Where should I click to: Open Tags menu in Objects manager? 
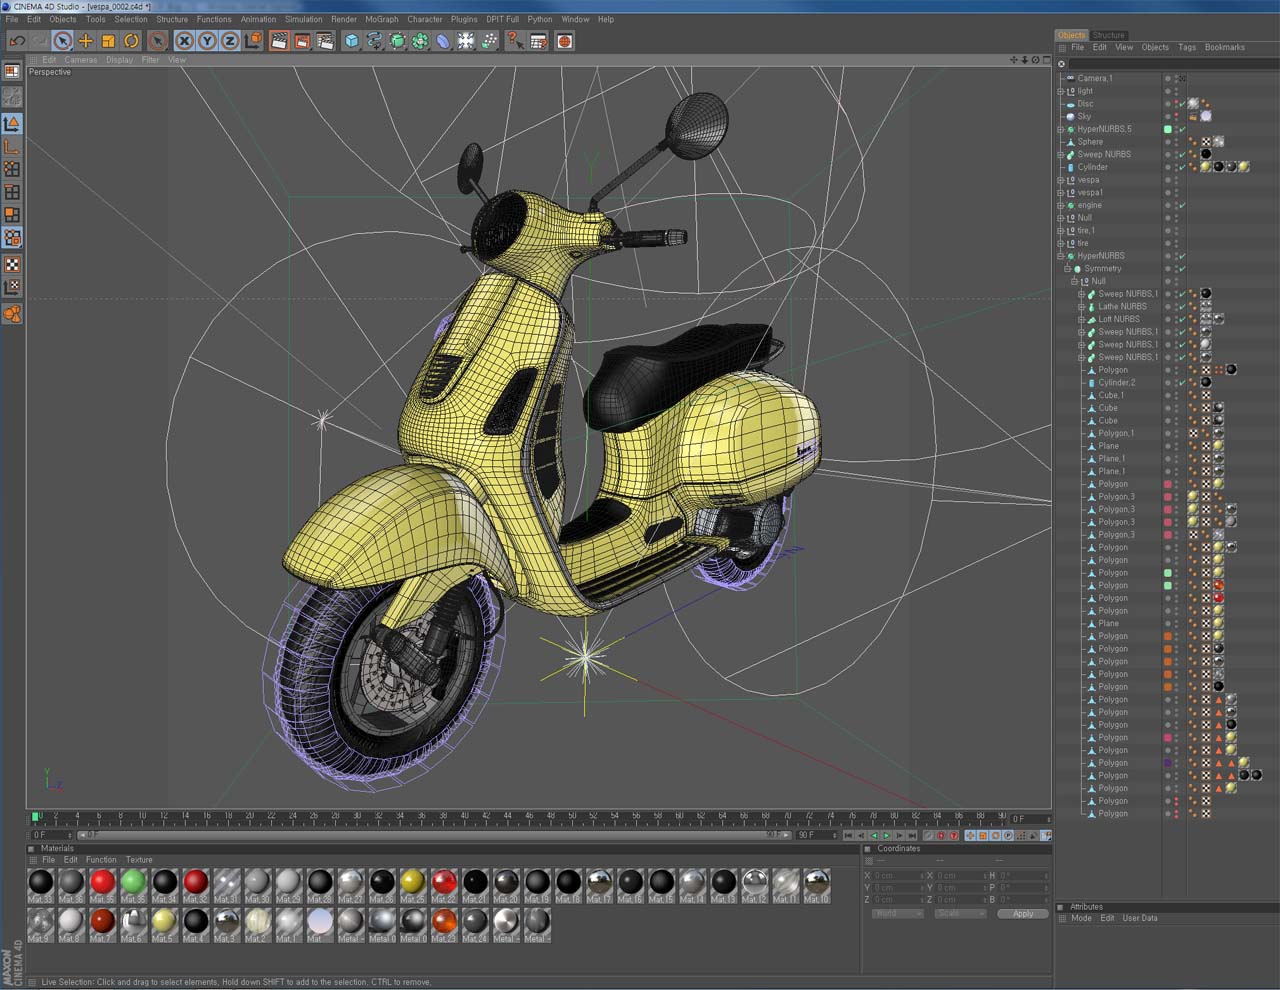click(1187, 47)
